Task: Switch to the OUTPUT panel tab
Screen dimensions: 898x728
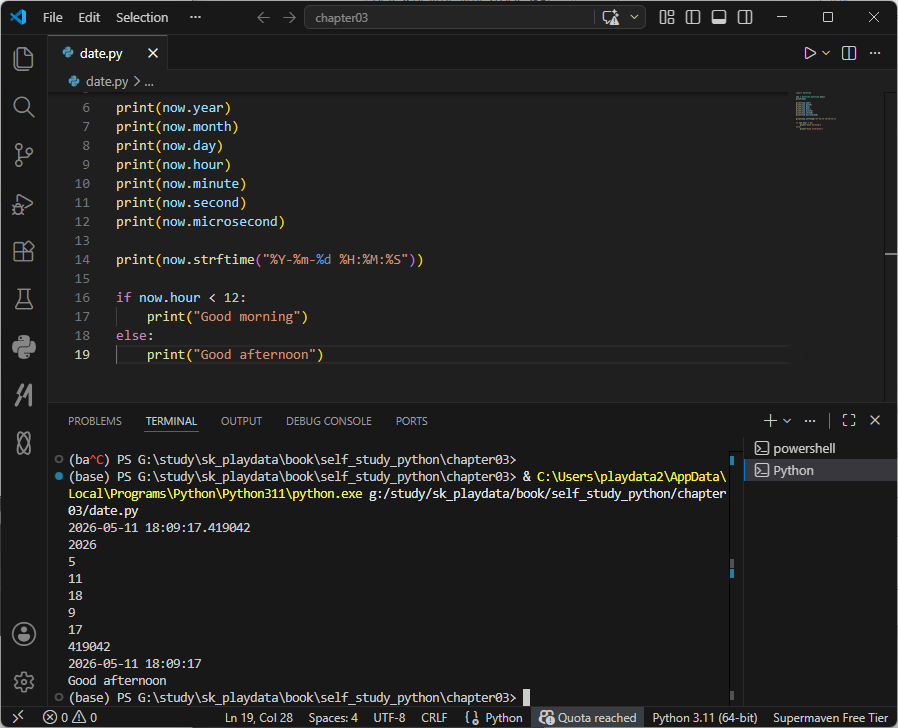Action: (x=241, y=421)
